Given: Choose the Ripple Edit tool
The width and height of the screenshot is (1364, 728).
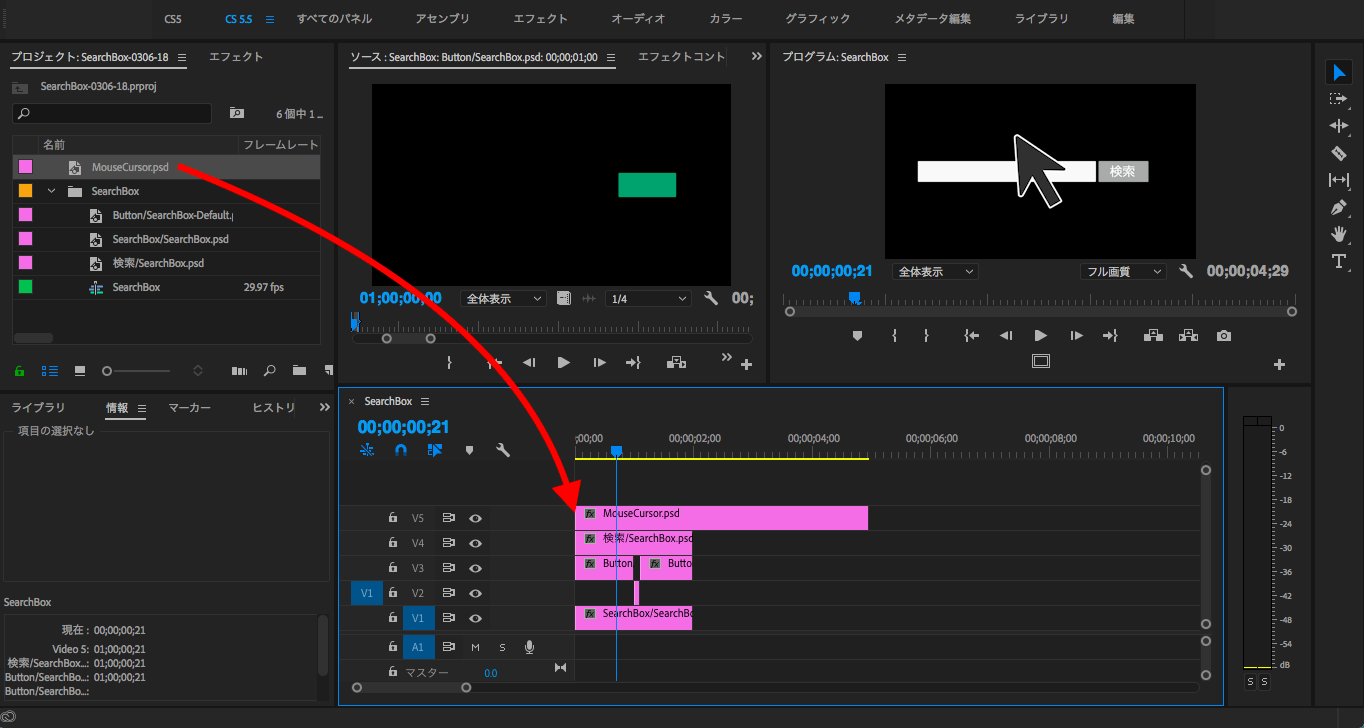Looking at the screenshot, I should 1338,126.
